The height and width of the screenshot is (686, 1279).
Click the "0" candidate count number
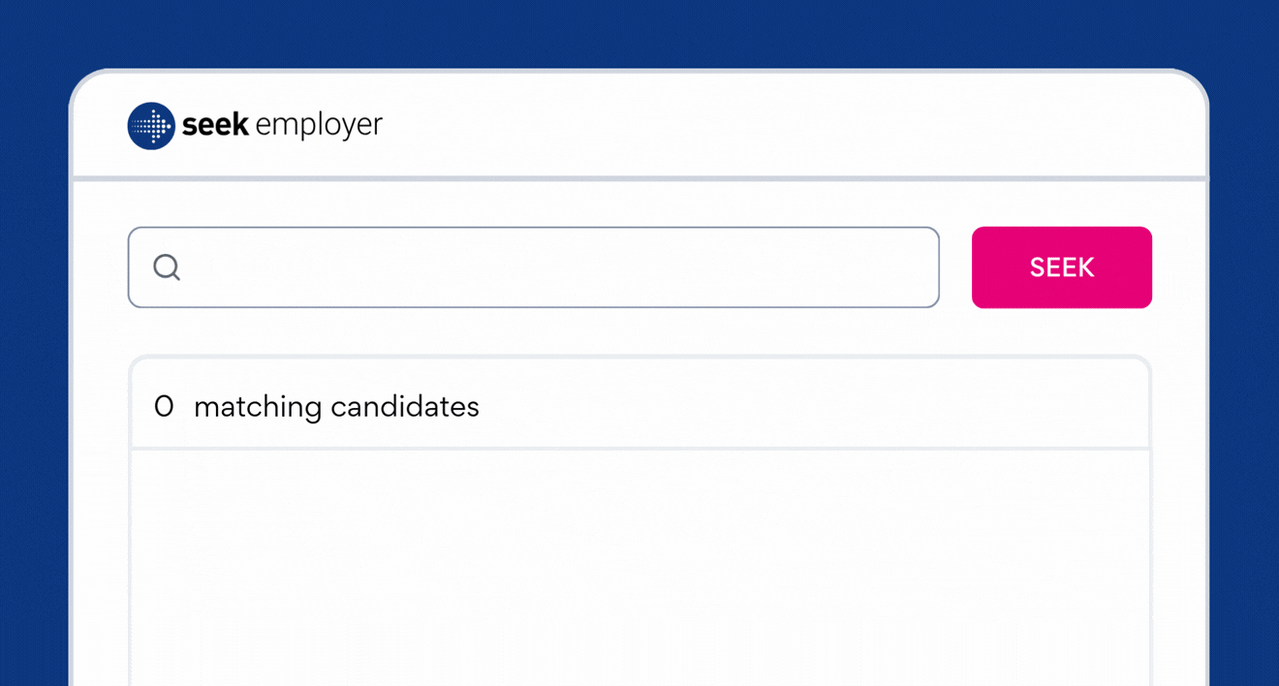tap(164, 407)
